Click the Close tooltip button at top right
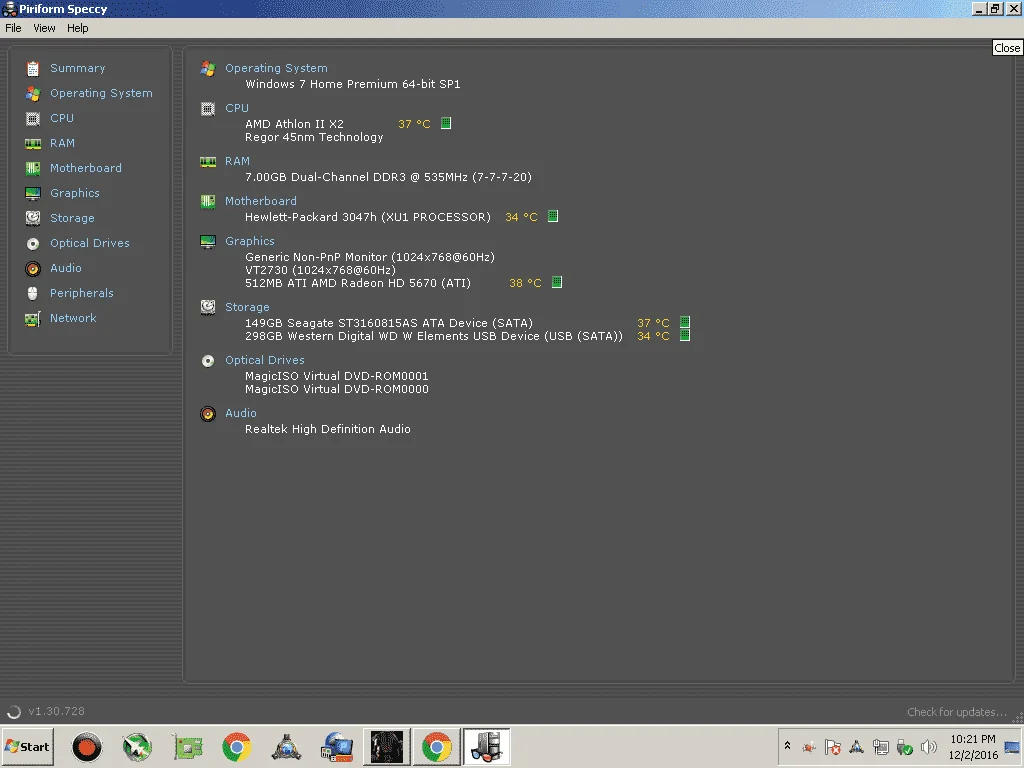The height and width of the screenshot is (768, 1024). pos(1006,48)
